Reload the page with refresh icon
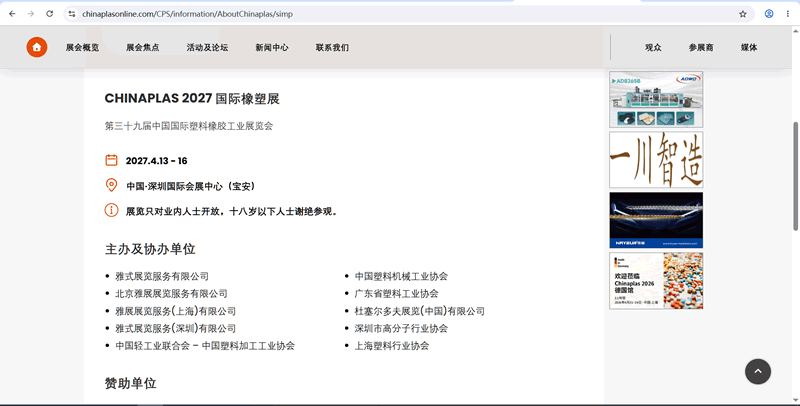The image size is (800, 406). pos(49,14)
